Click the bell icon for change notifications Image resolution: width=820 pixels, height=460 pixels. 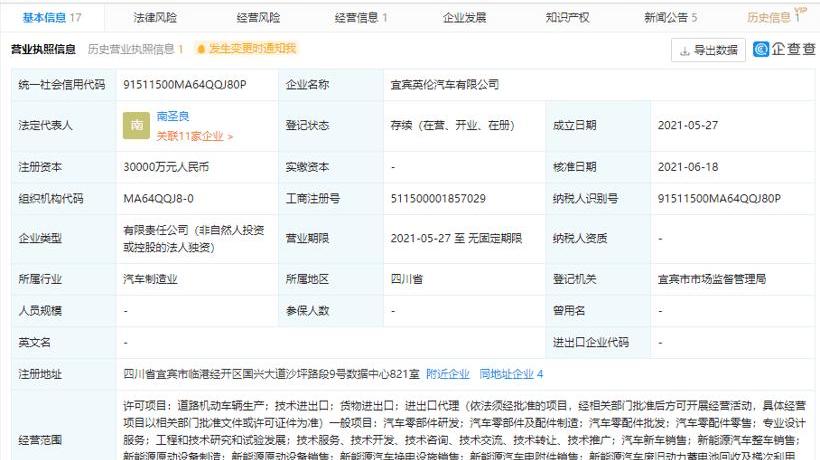tap(201, 49)
